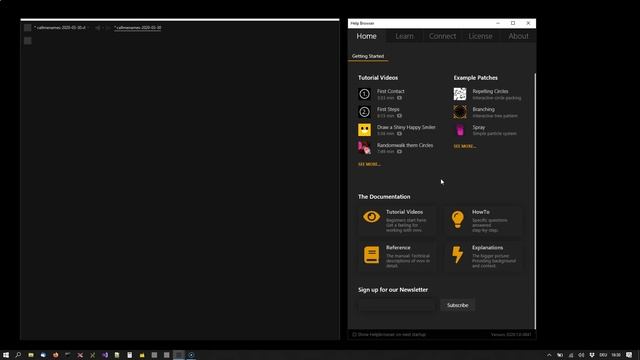Switch to the About tab
The height and width of the screenshot is (360, 640).
coord(518,36)
